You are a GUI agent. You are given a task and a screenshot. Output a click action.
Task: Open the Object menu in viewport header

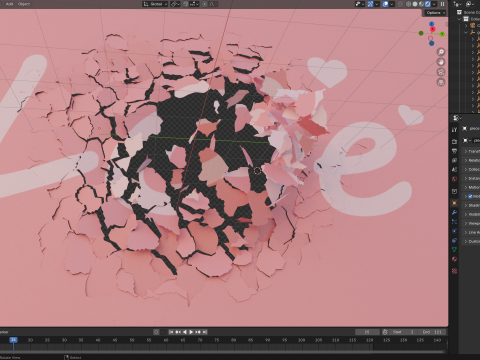[x=24, y=4]
